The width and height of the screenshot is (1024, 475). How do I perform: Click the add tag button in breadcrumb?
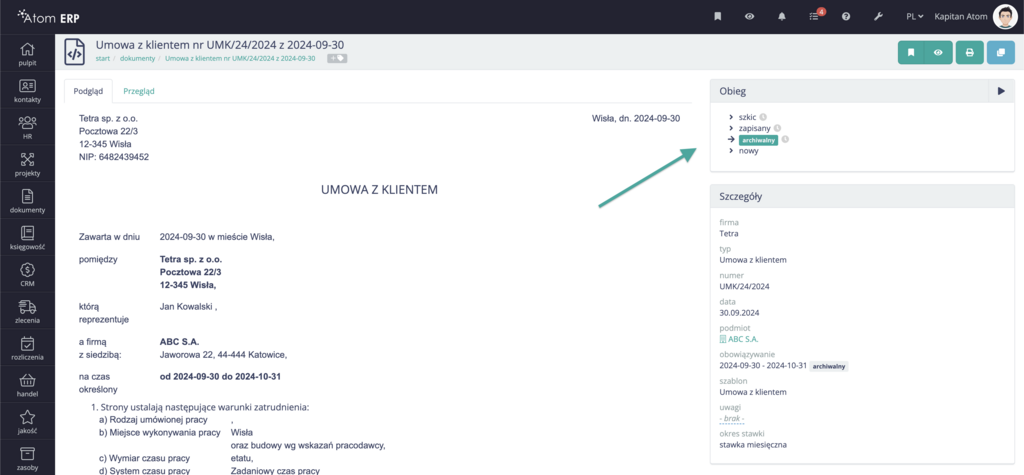click(337, 58)
